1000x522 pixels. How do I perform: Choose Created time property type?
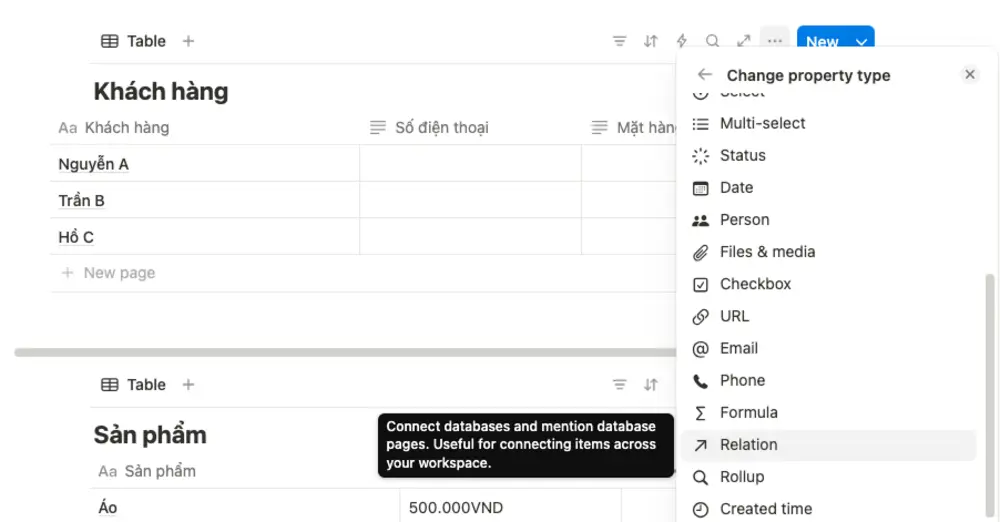[828, 509]
